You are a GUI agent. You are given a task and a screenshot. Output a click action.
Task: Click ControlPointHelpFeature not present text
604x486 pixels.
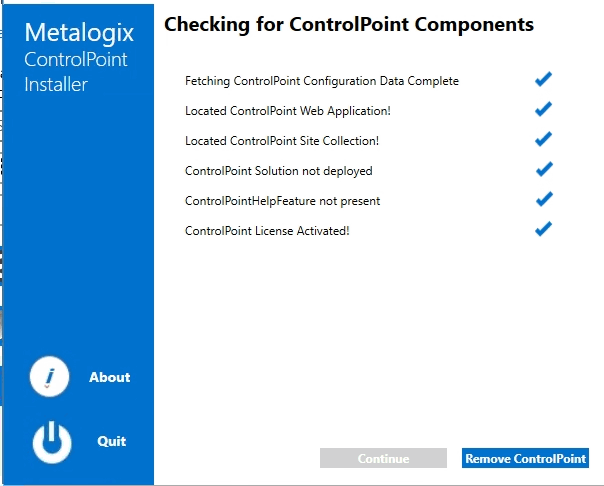282,201
